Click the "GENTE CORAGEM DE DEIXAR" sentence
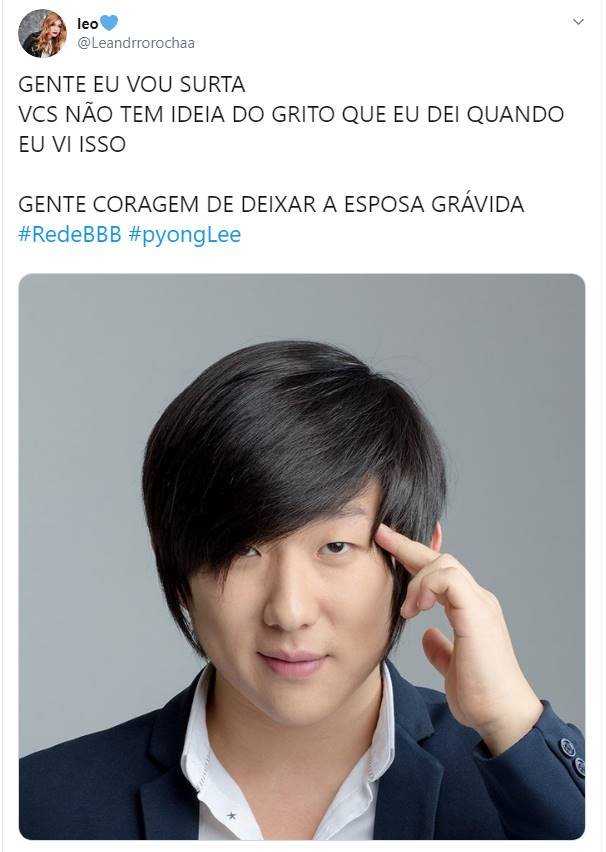Image resolution: width=606 pixels, height=852 pixels. [x=271, y=204]
